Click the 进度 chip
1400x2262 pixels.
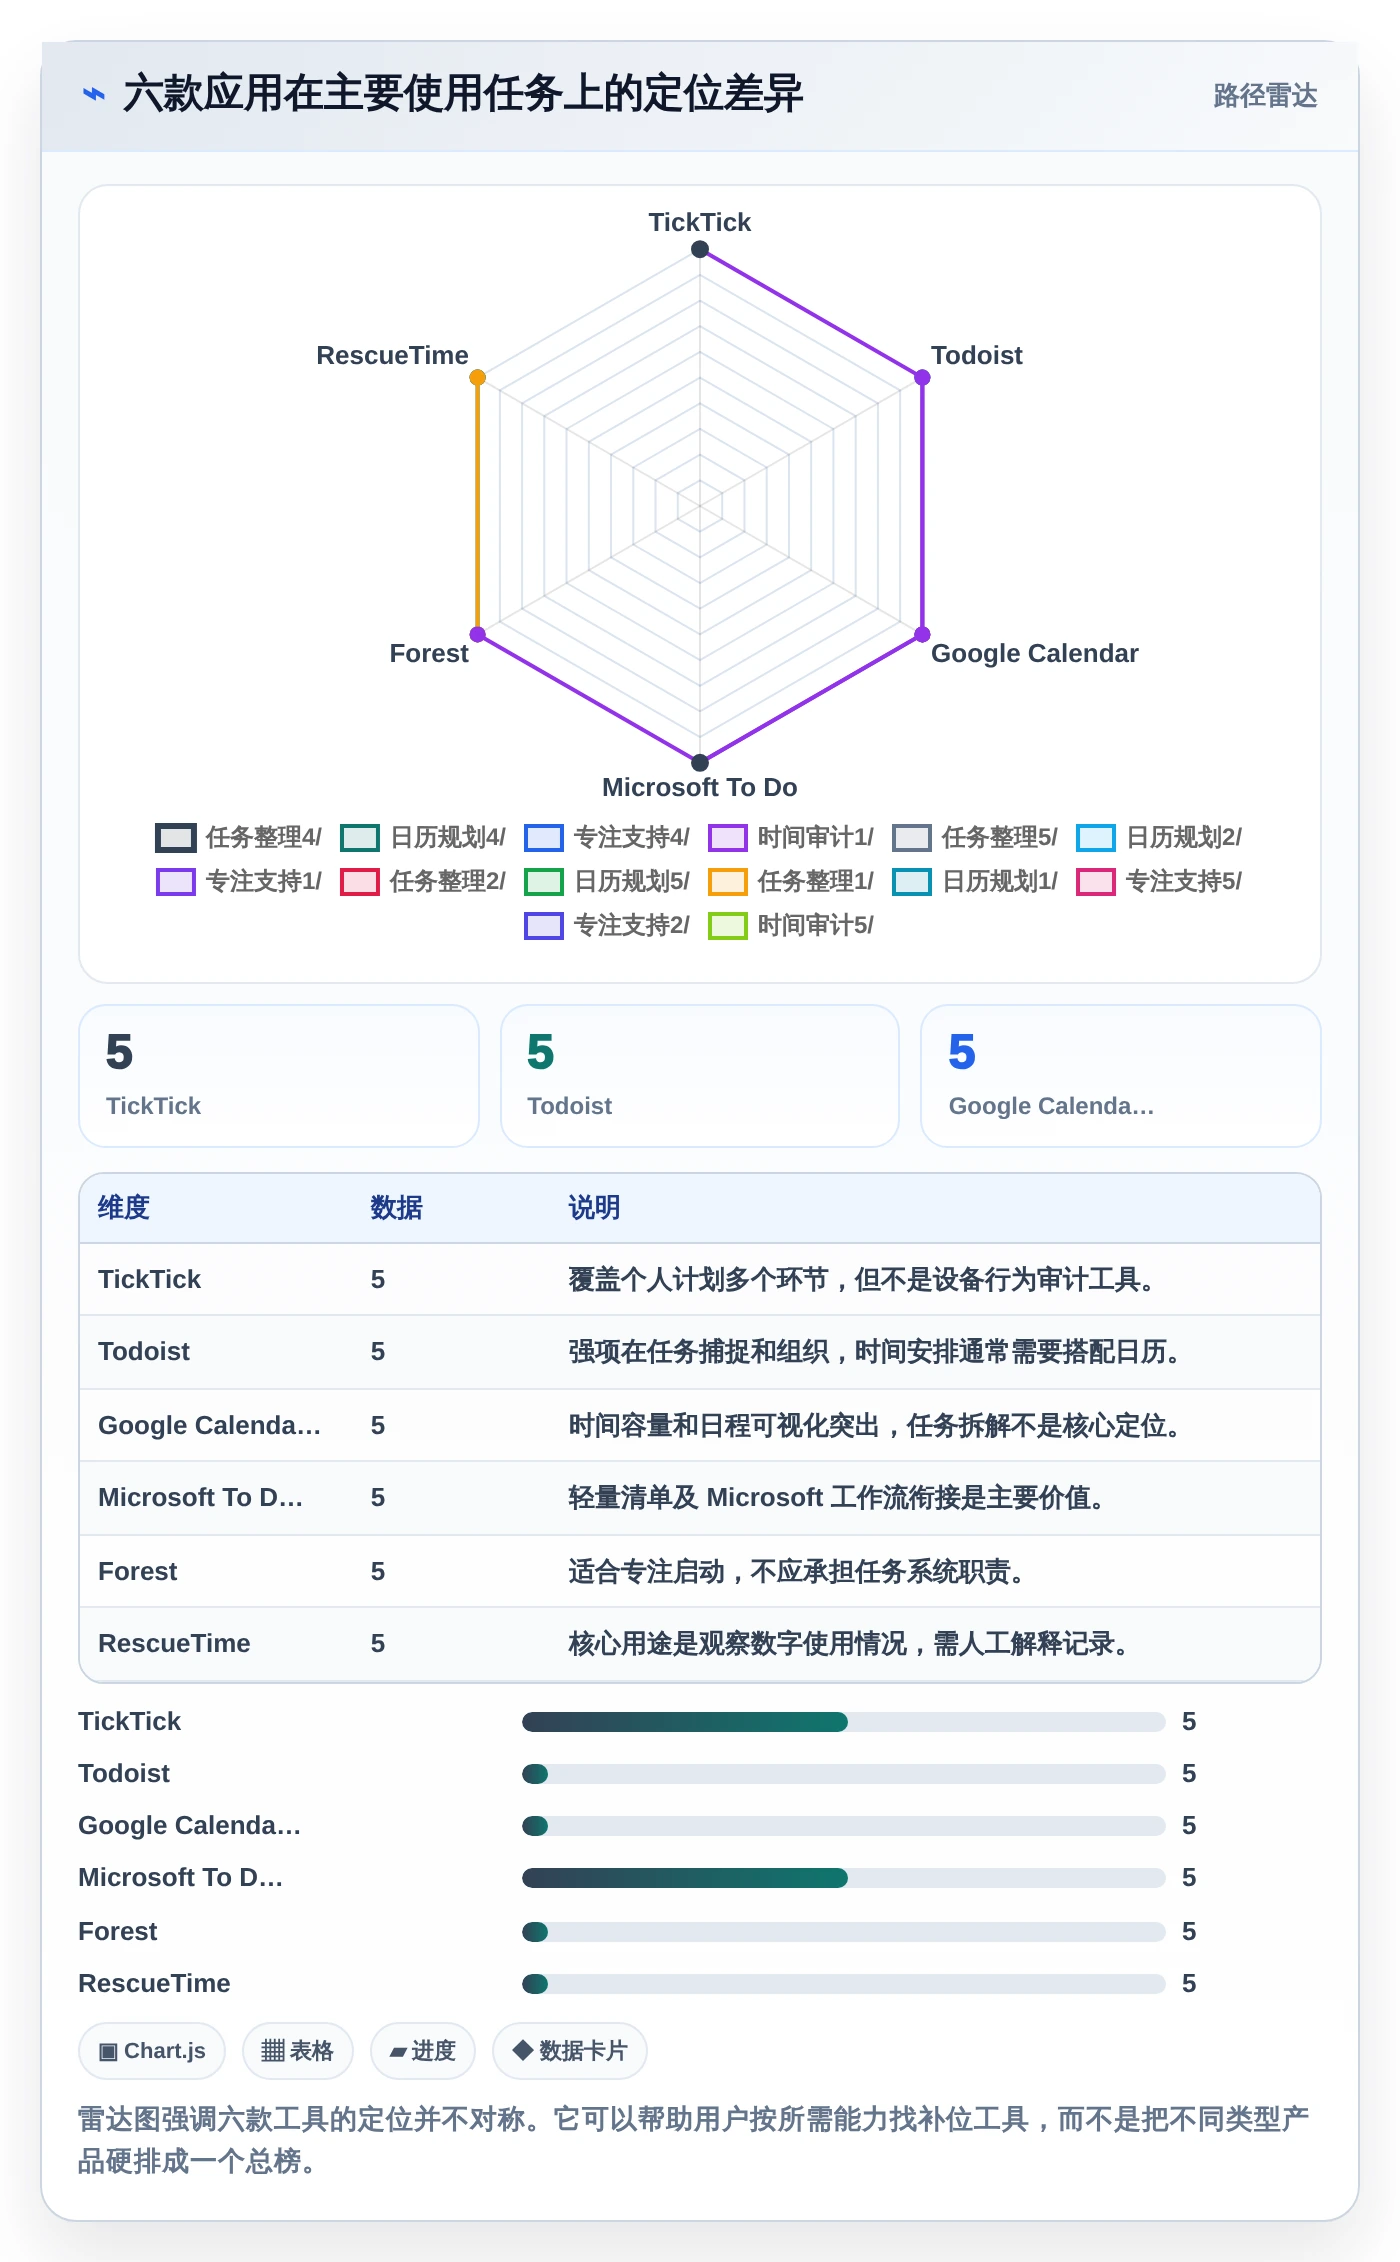[422, 2051]
